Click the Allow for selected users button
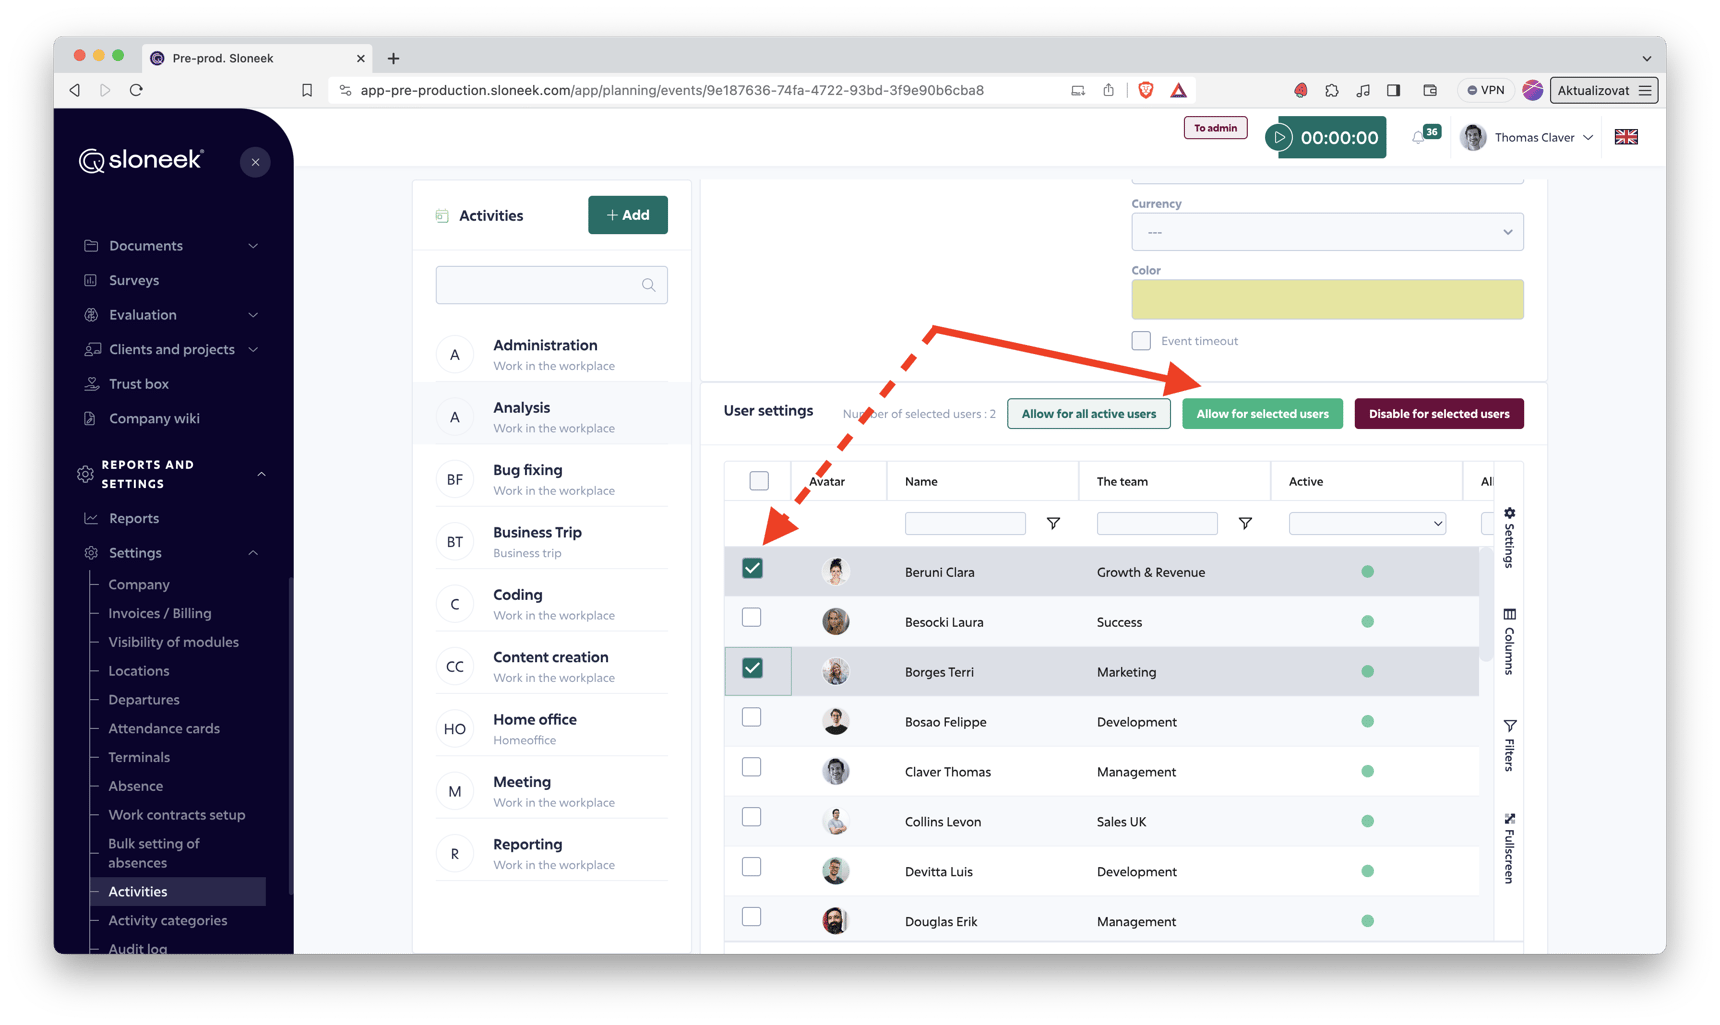This screenshot has width=1720, height=1025. (1262, 413)
